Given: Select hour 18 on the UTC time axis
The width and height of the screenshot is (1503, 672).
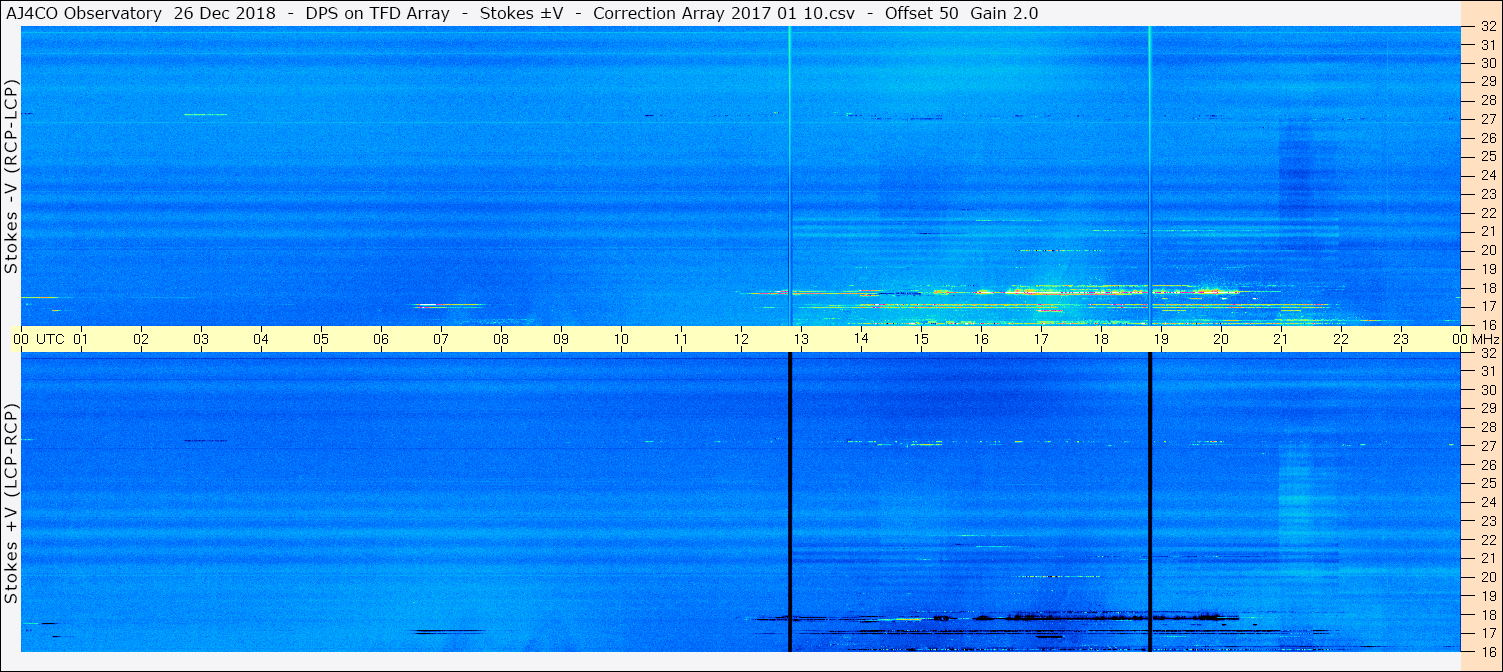Looking at the screenshot, I should click(1101, 339).
